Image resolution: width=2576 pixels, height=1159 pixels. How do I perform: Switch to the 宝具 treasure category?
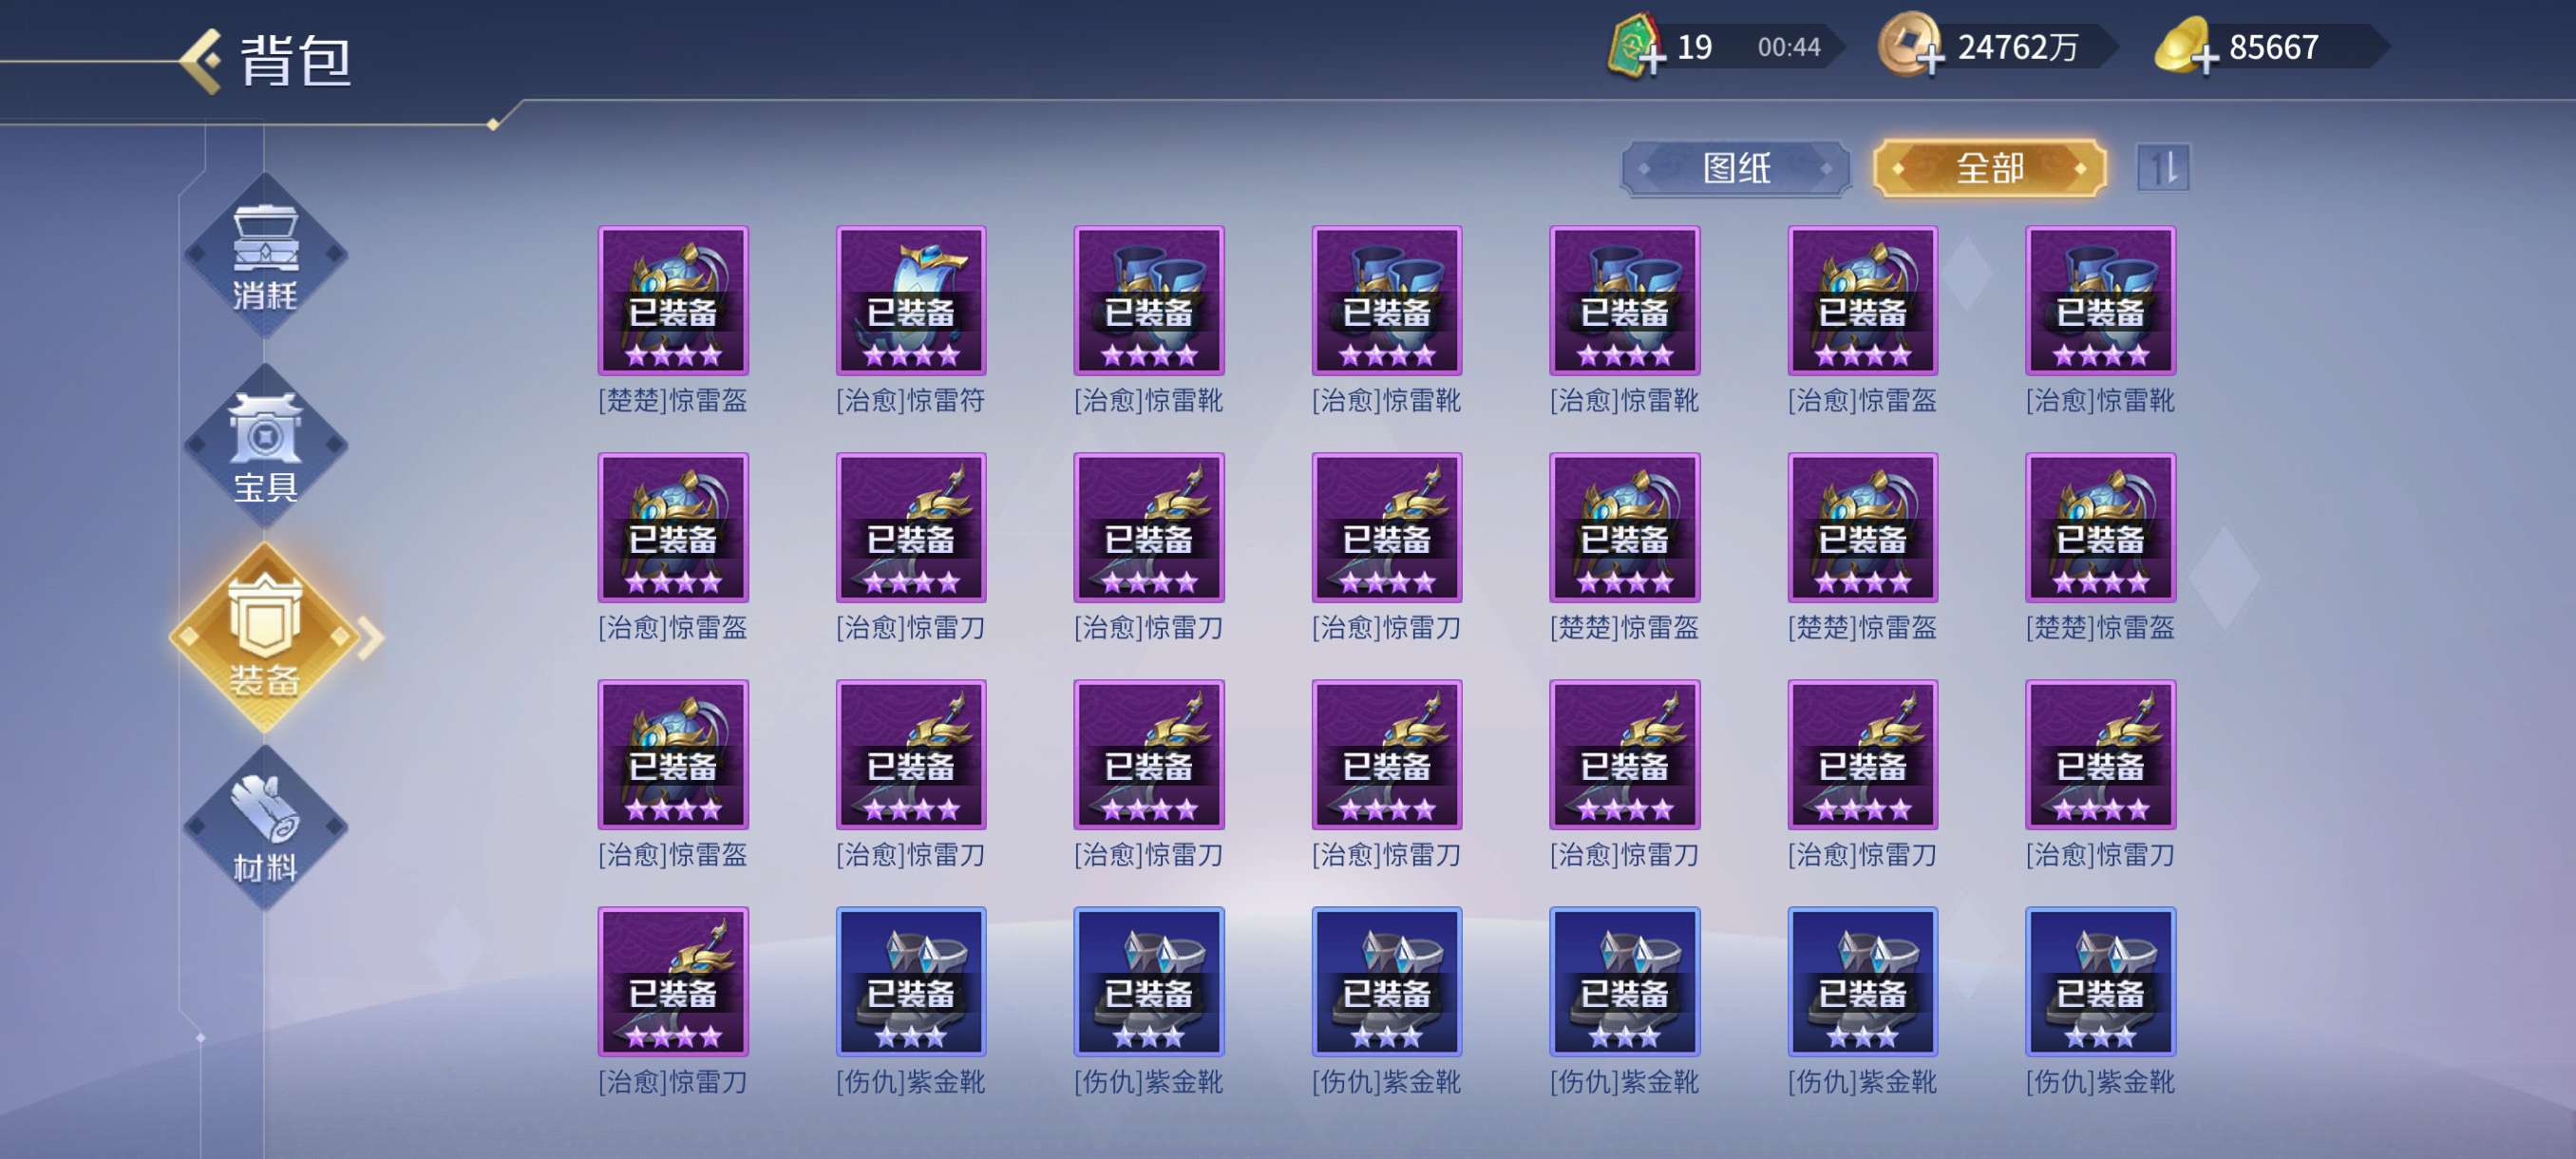point(265,448)
